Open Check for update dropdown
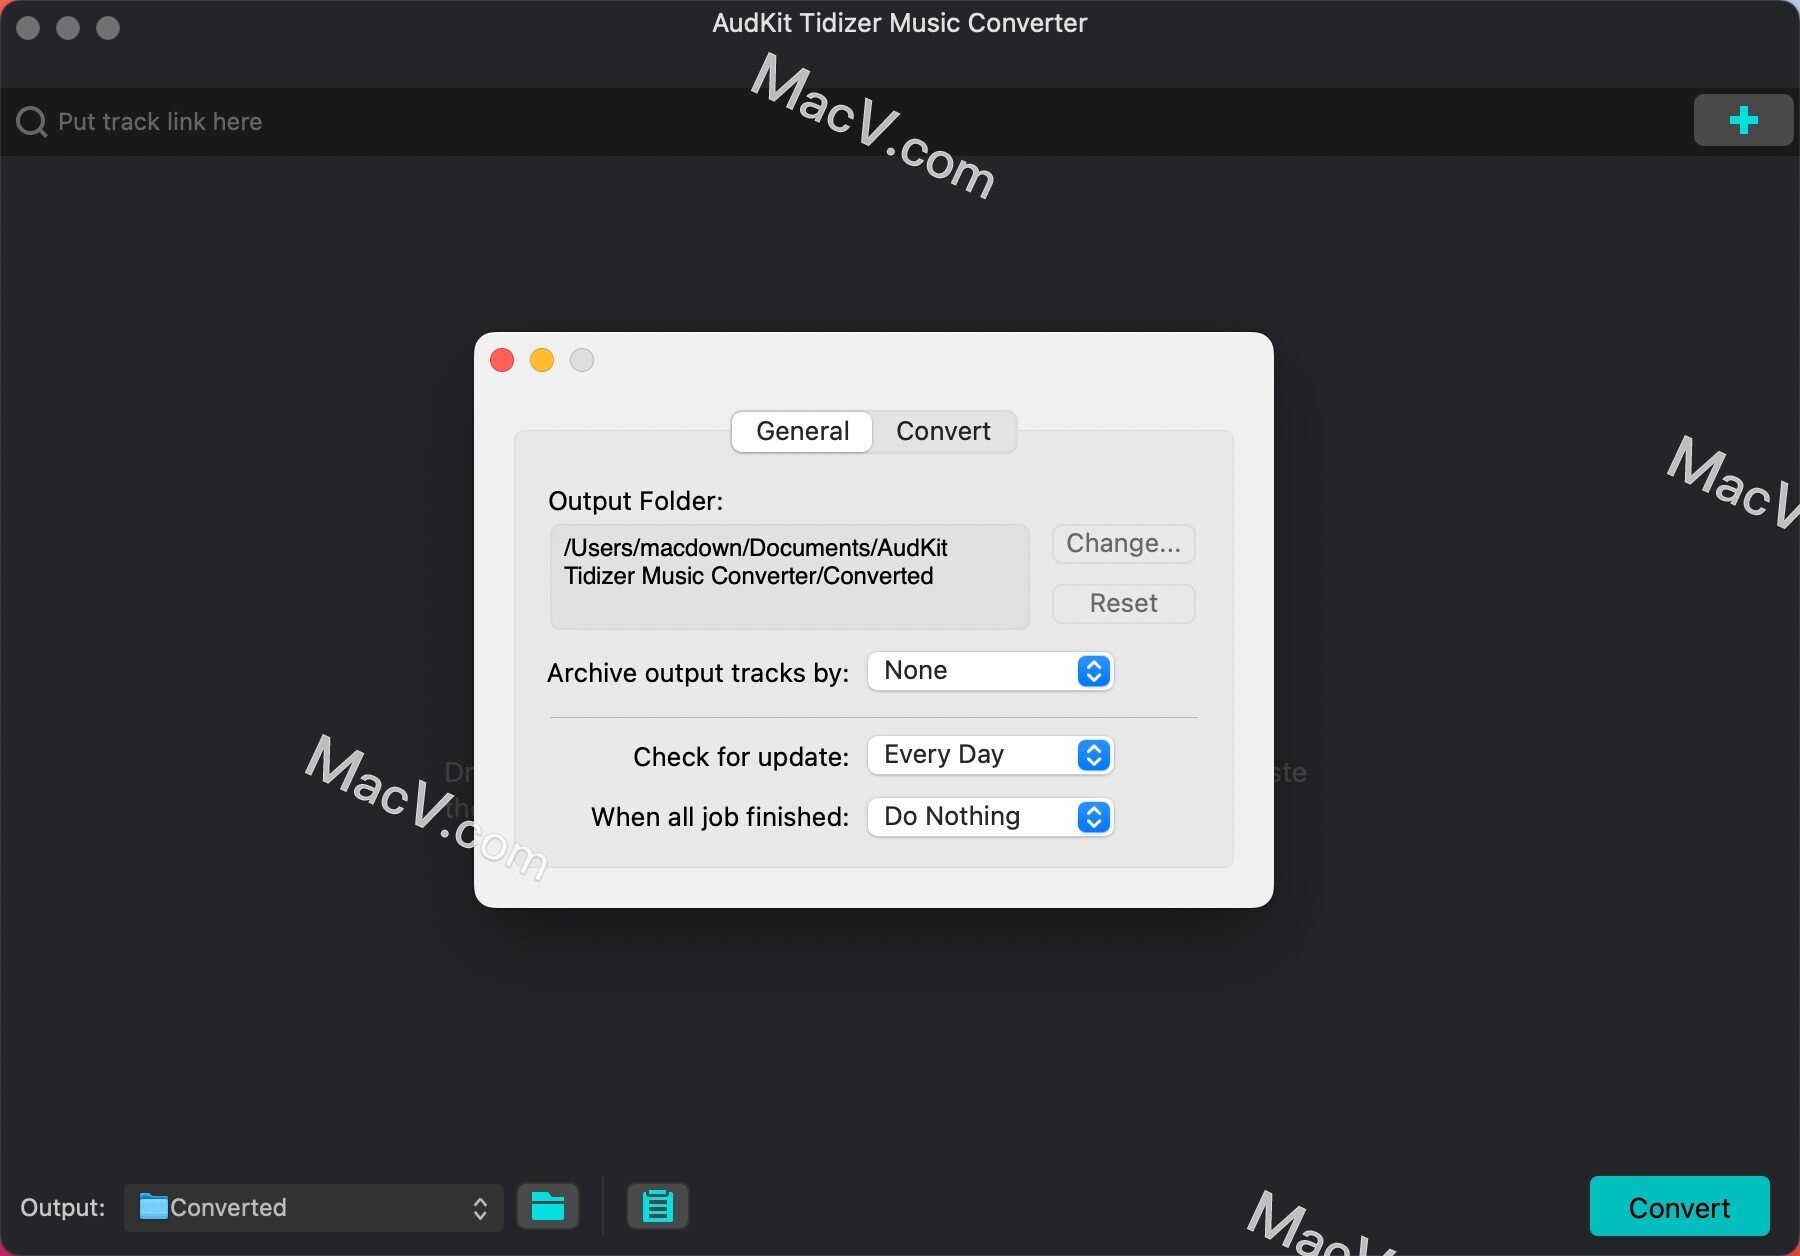 point(990,755)
